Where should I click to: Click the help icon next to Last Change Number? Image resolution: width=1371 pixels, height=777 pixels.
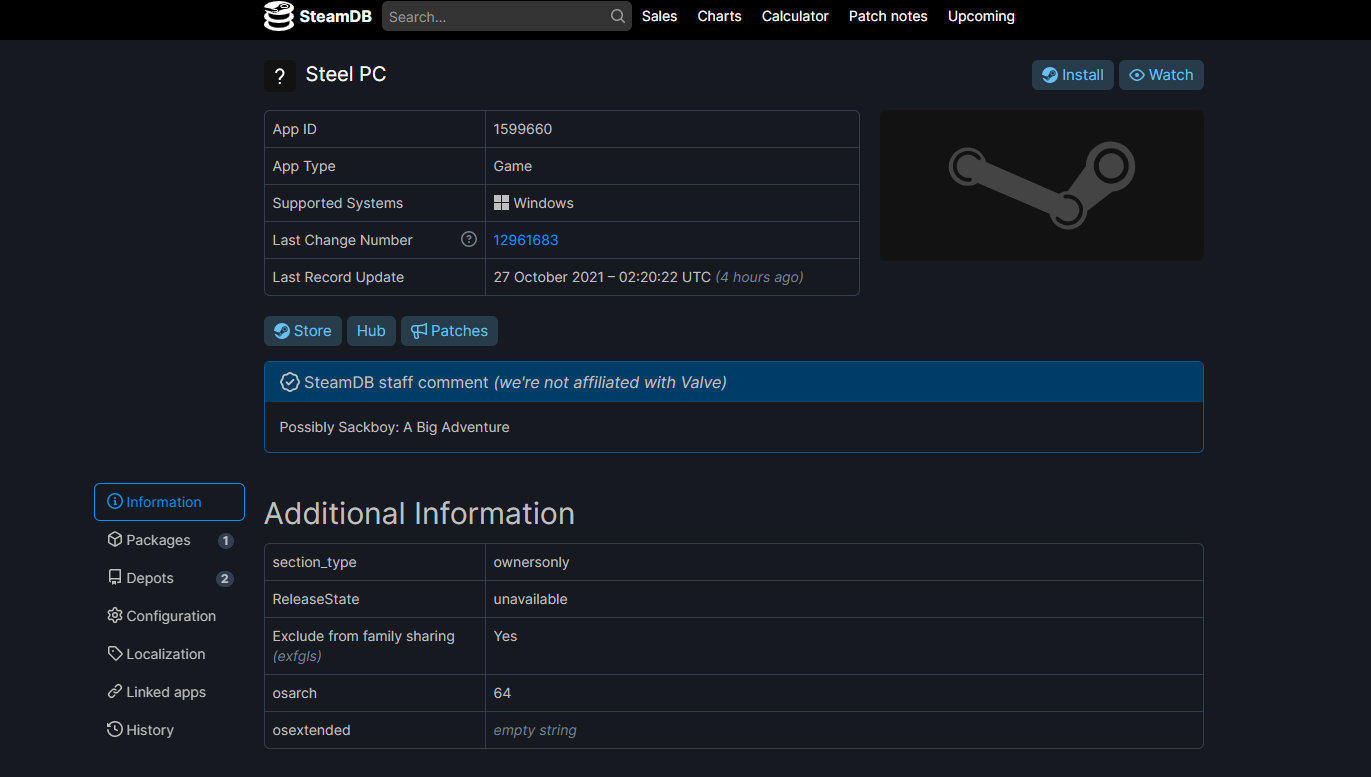click(468, 239)
